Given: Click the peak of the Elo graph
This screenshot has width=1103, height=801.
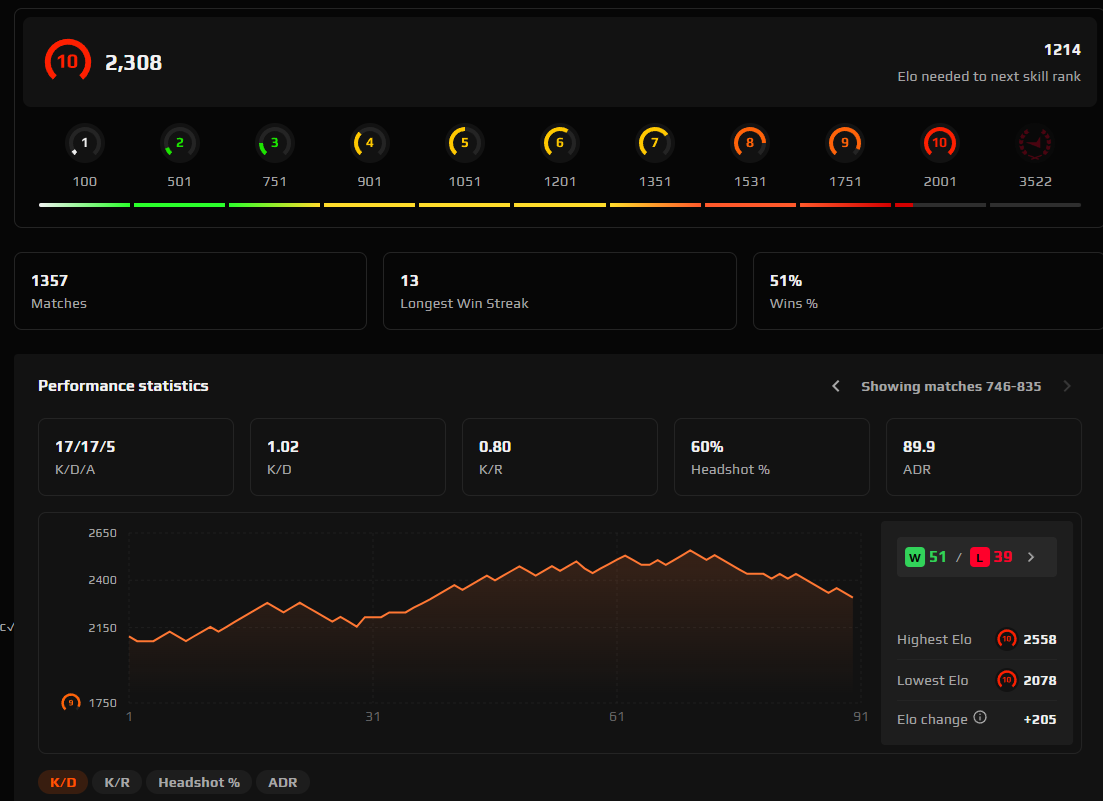Looking at the screenshot, I should 691,548.
